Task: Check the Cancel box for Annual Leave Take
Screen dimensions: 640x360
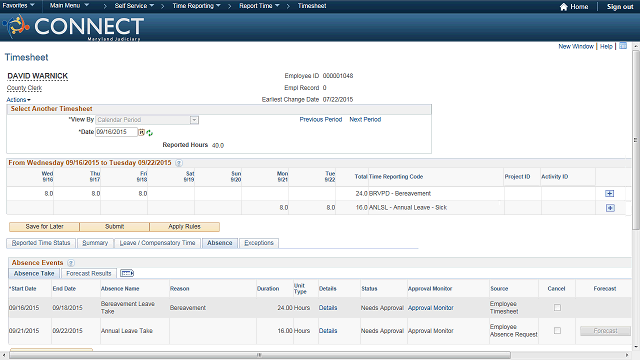Action: pos(557,331)
